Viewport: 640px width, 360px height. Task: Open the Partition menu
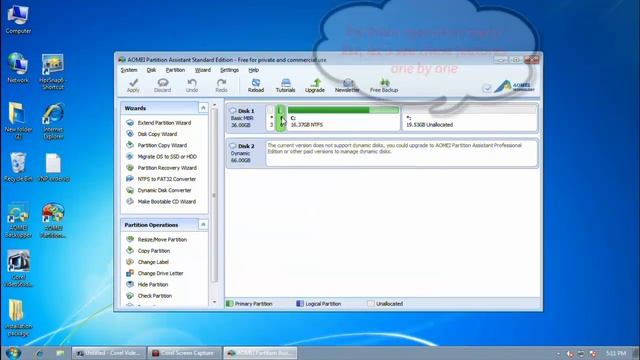[x=176, y=70]
